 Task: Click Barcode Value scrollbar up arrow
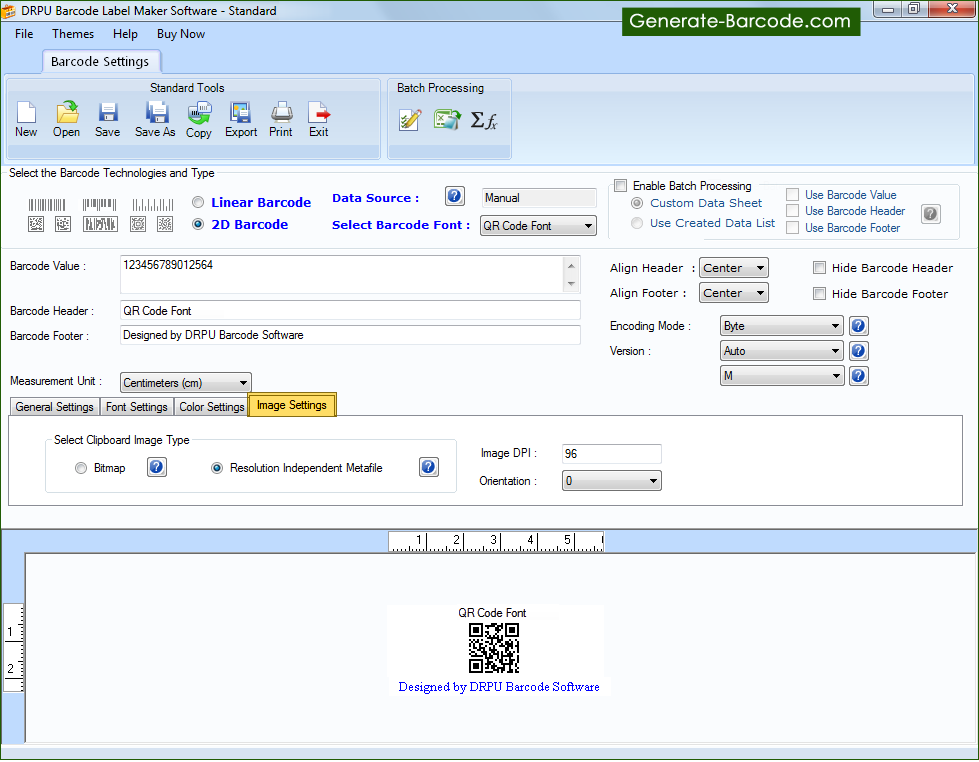coord(571,265)
